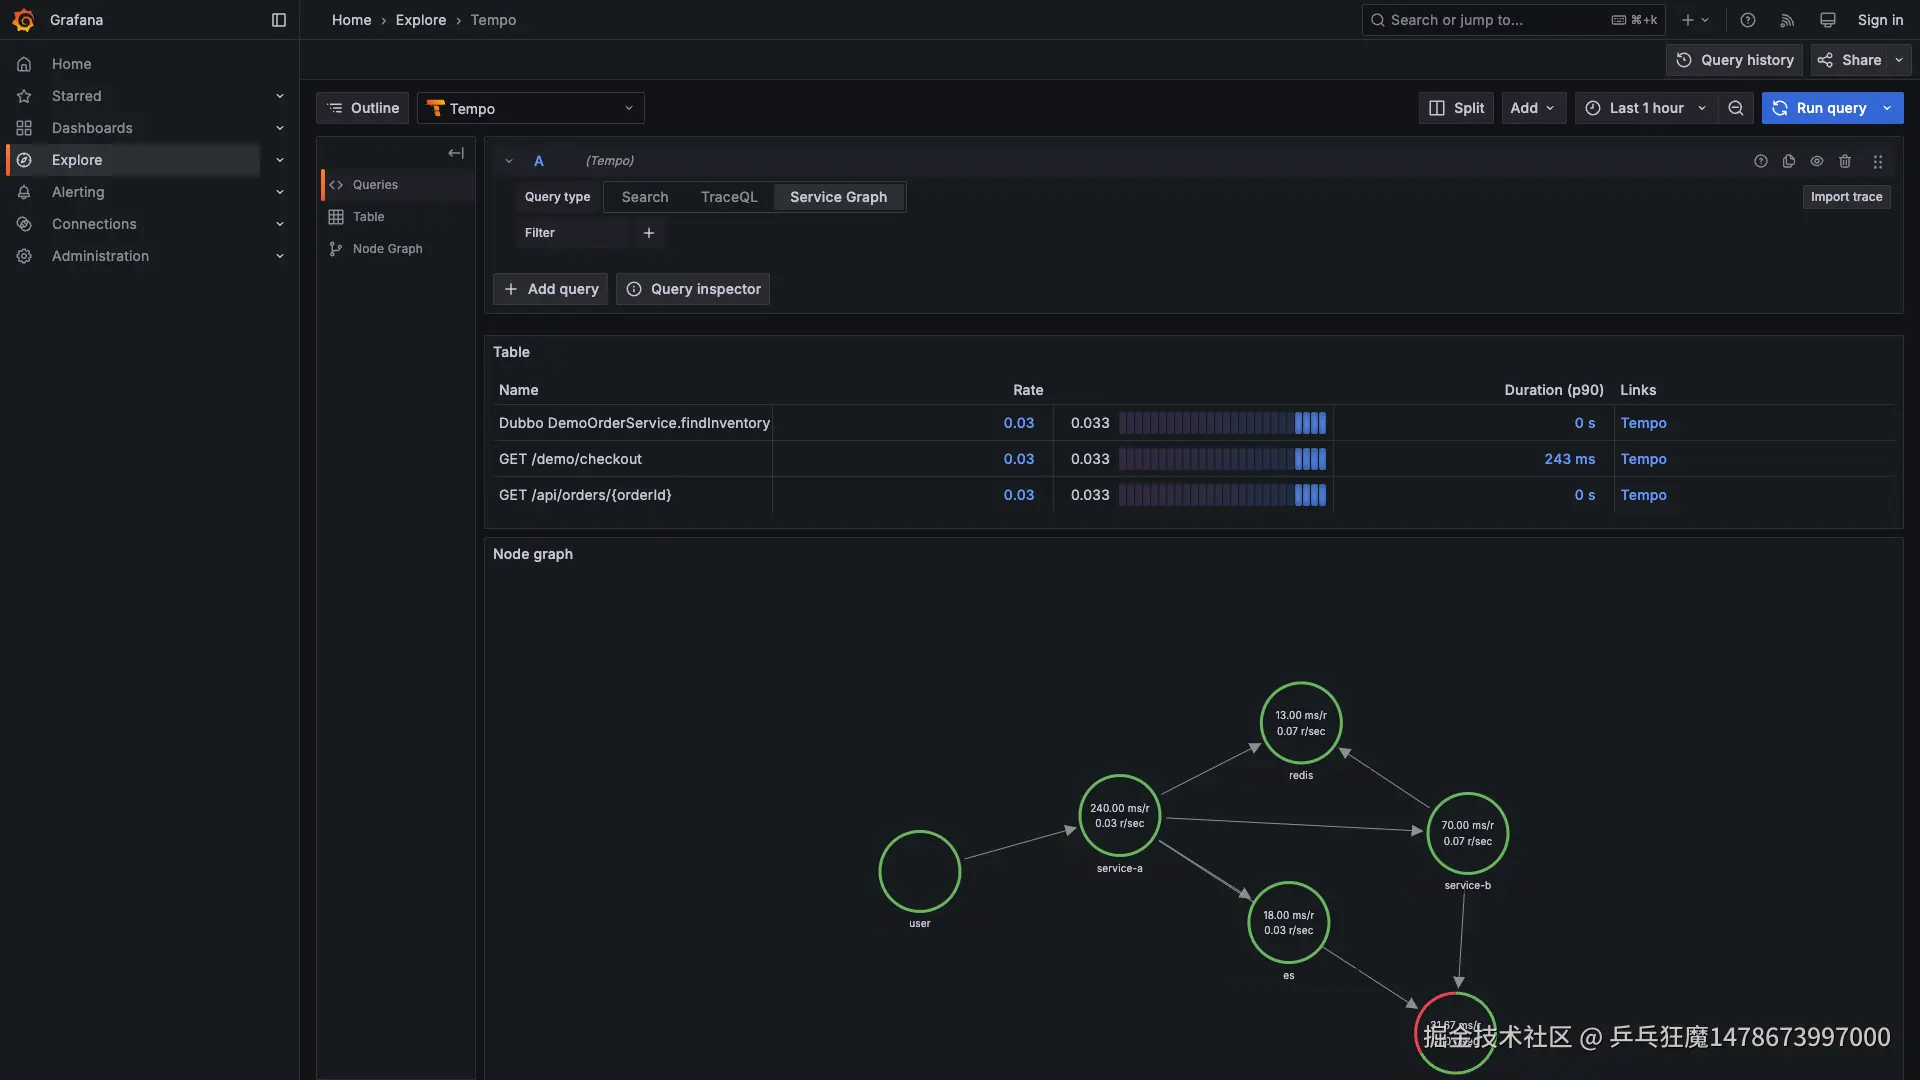This screenshot has width=1920, height=1080.
Task: Click the Explore breadcrumb
Action: point(421,20)
